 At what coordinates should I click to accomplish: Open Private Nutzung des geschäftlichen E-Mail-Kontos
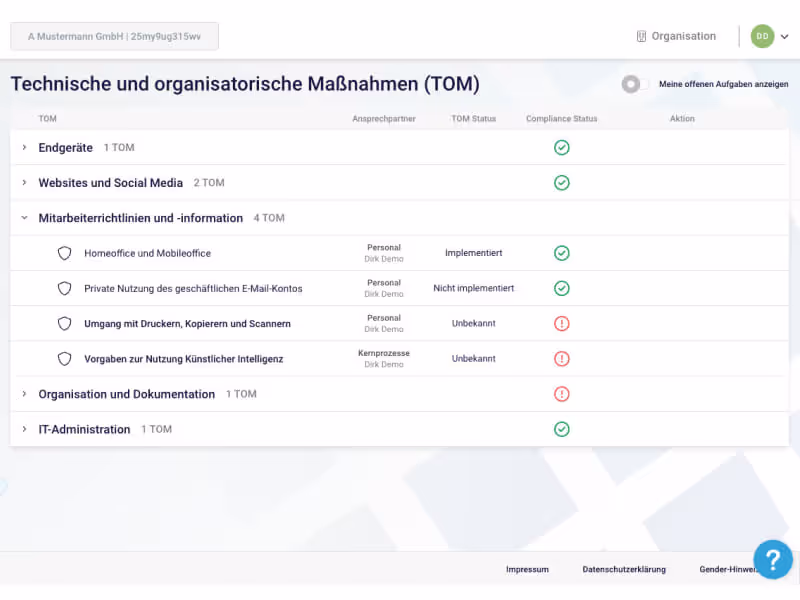[193, 288]
